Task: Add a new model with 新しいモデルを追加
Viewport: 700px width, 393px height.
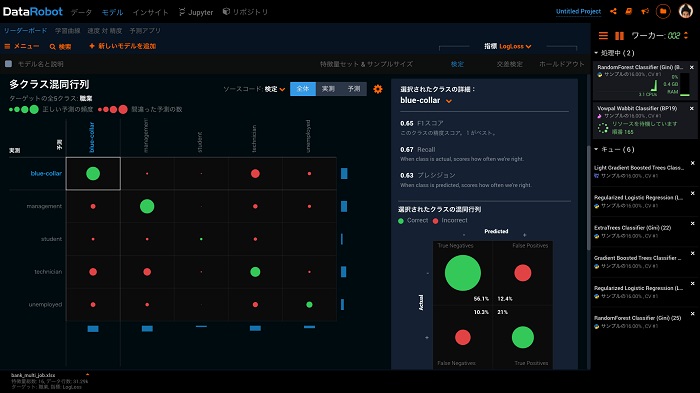Action: (123, 46)
